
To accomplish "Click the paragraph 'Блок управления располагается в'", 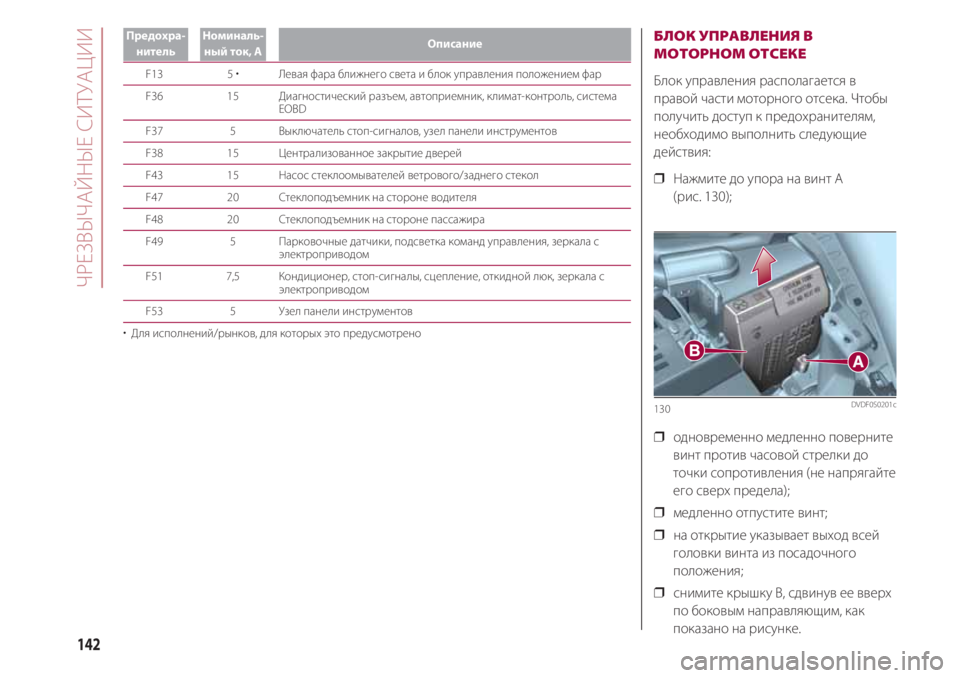I will pyautogui.click(x=770, y=116).
